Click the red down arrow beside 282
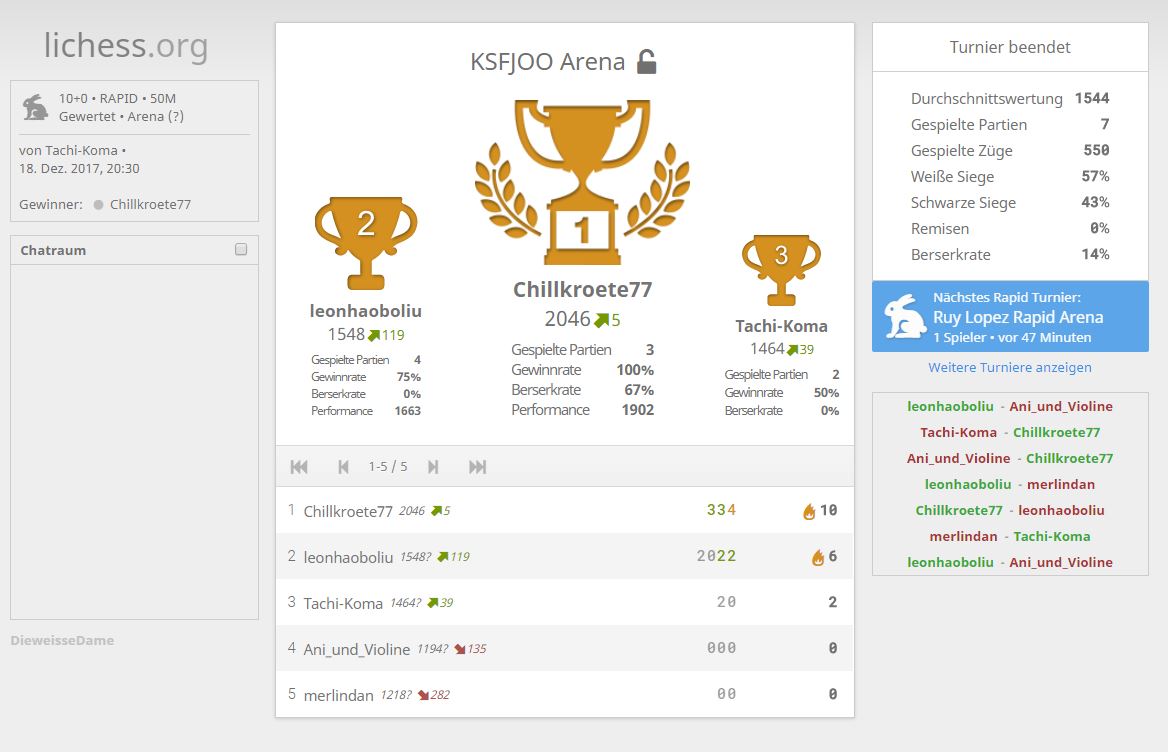Screen dimensions: 1168x752 tap(423, 695)
